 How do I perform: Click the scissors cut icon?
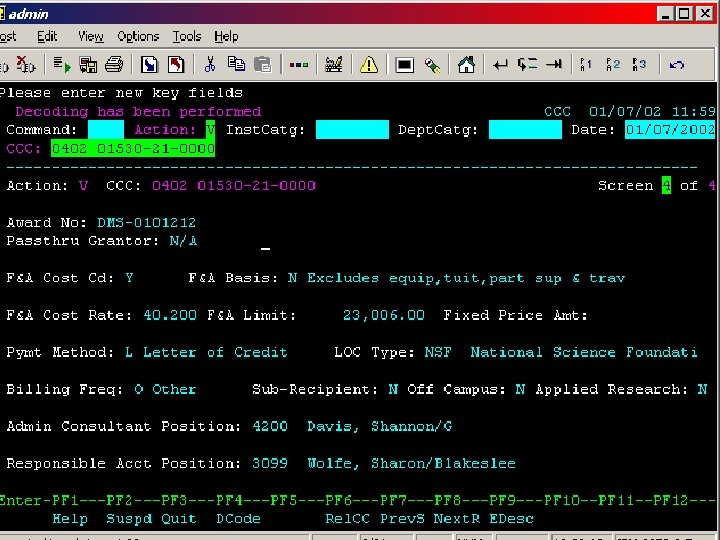(x=210, y=64)
